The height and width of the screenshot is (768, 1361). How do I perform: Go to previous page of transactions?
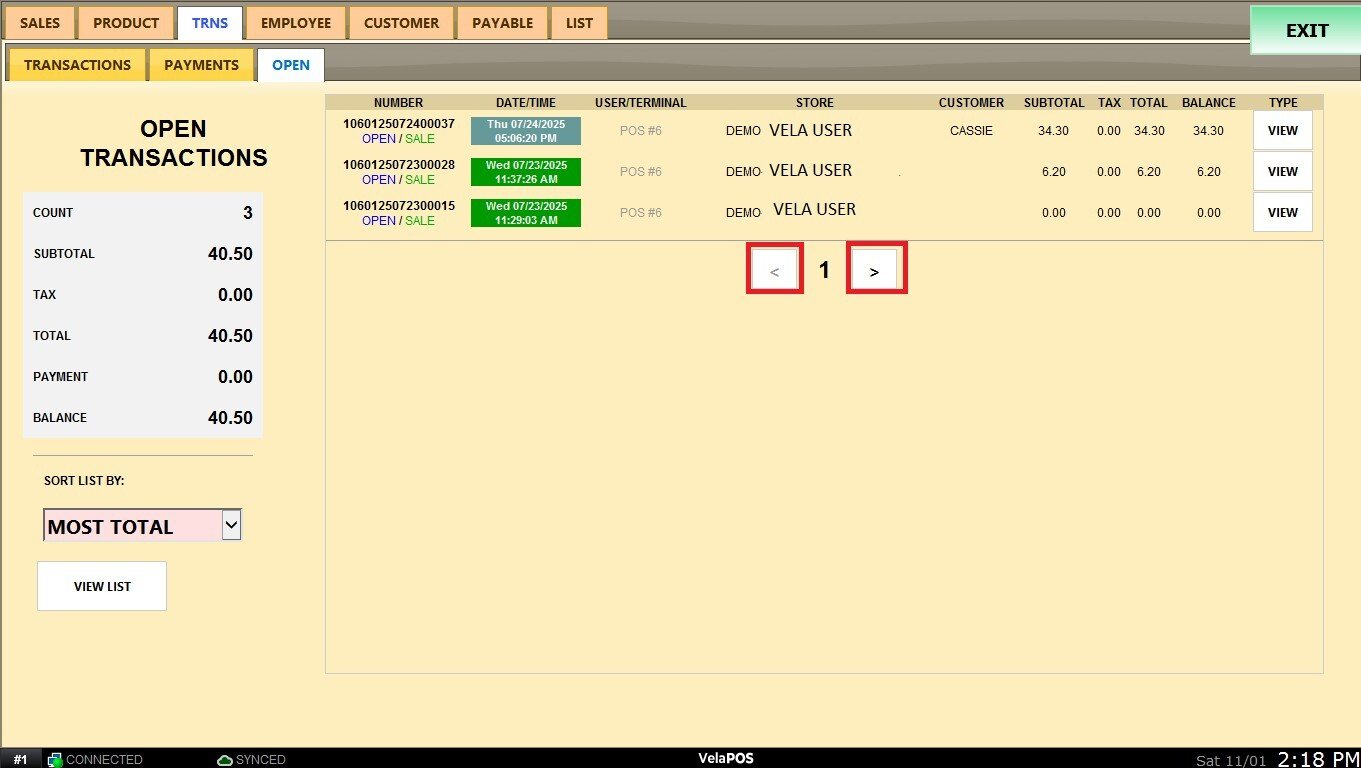pos(775,270)
